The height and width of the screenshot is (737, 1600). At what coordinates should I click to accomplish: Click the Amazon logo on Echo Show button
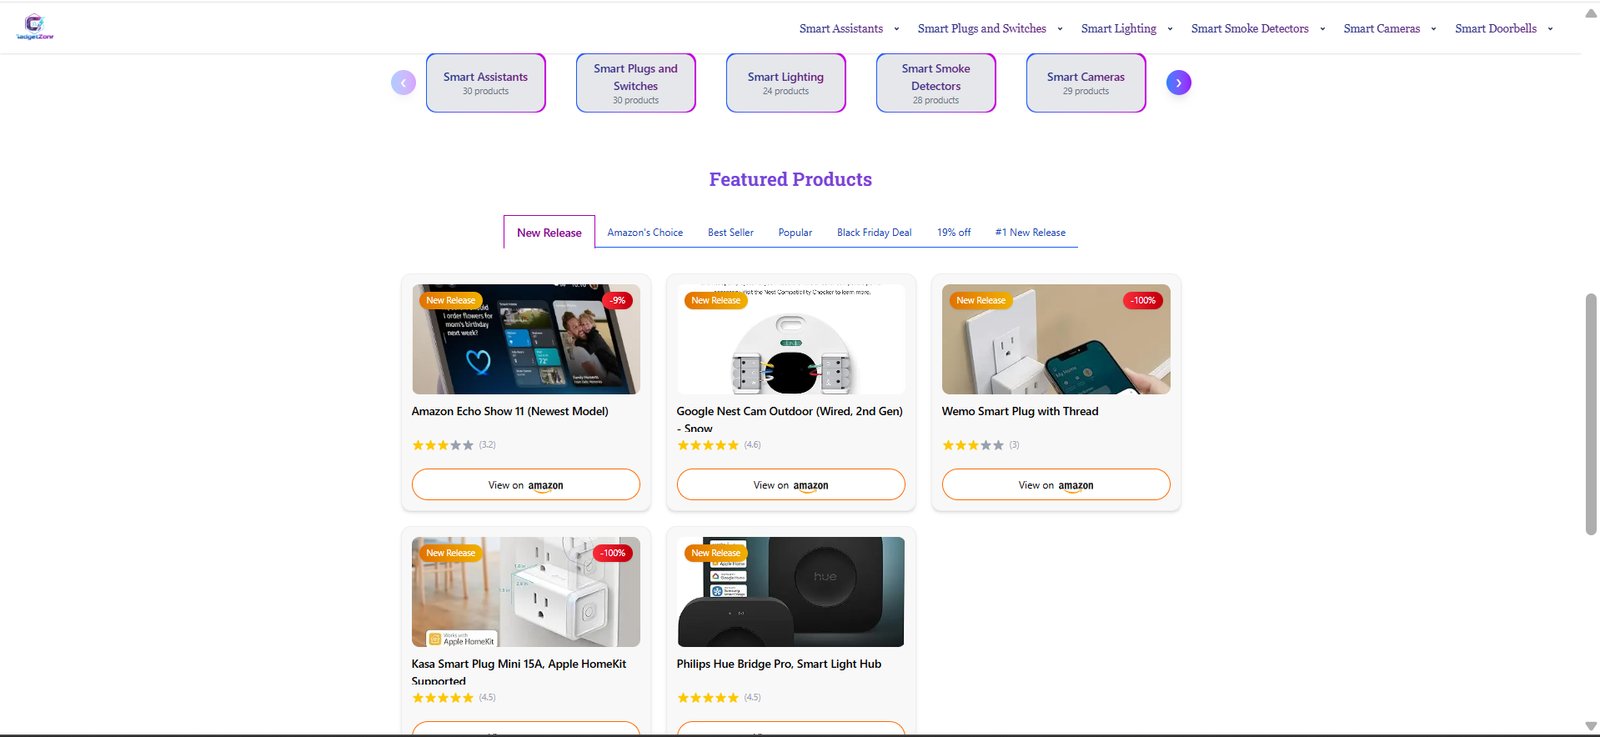pos(548,485)
